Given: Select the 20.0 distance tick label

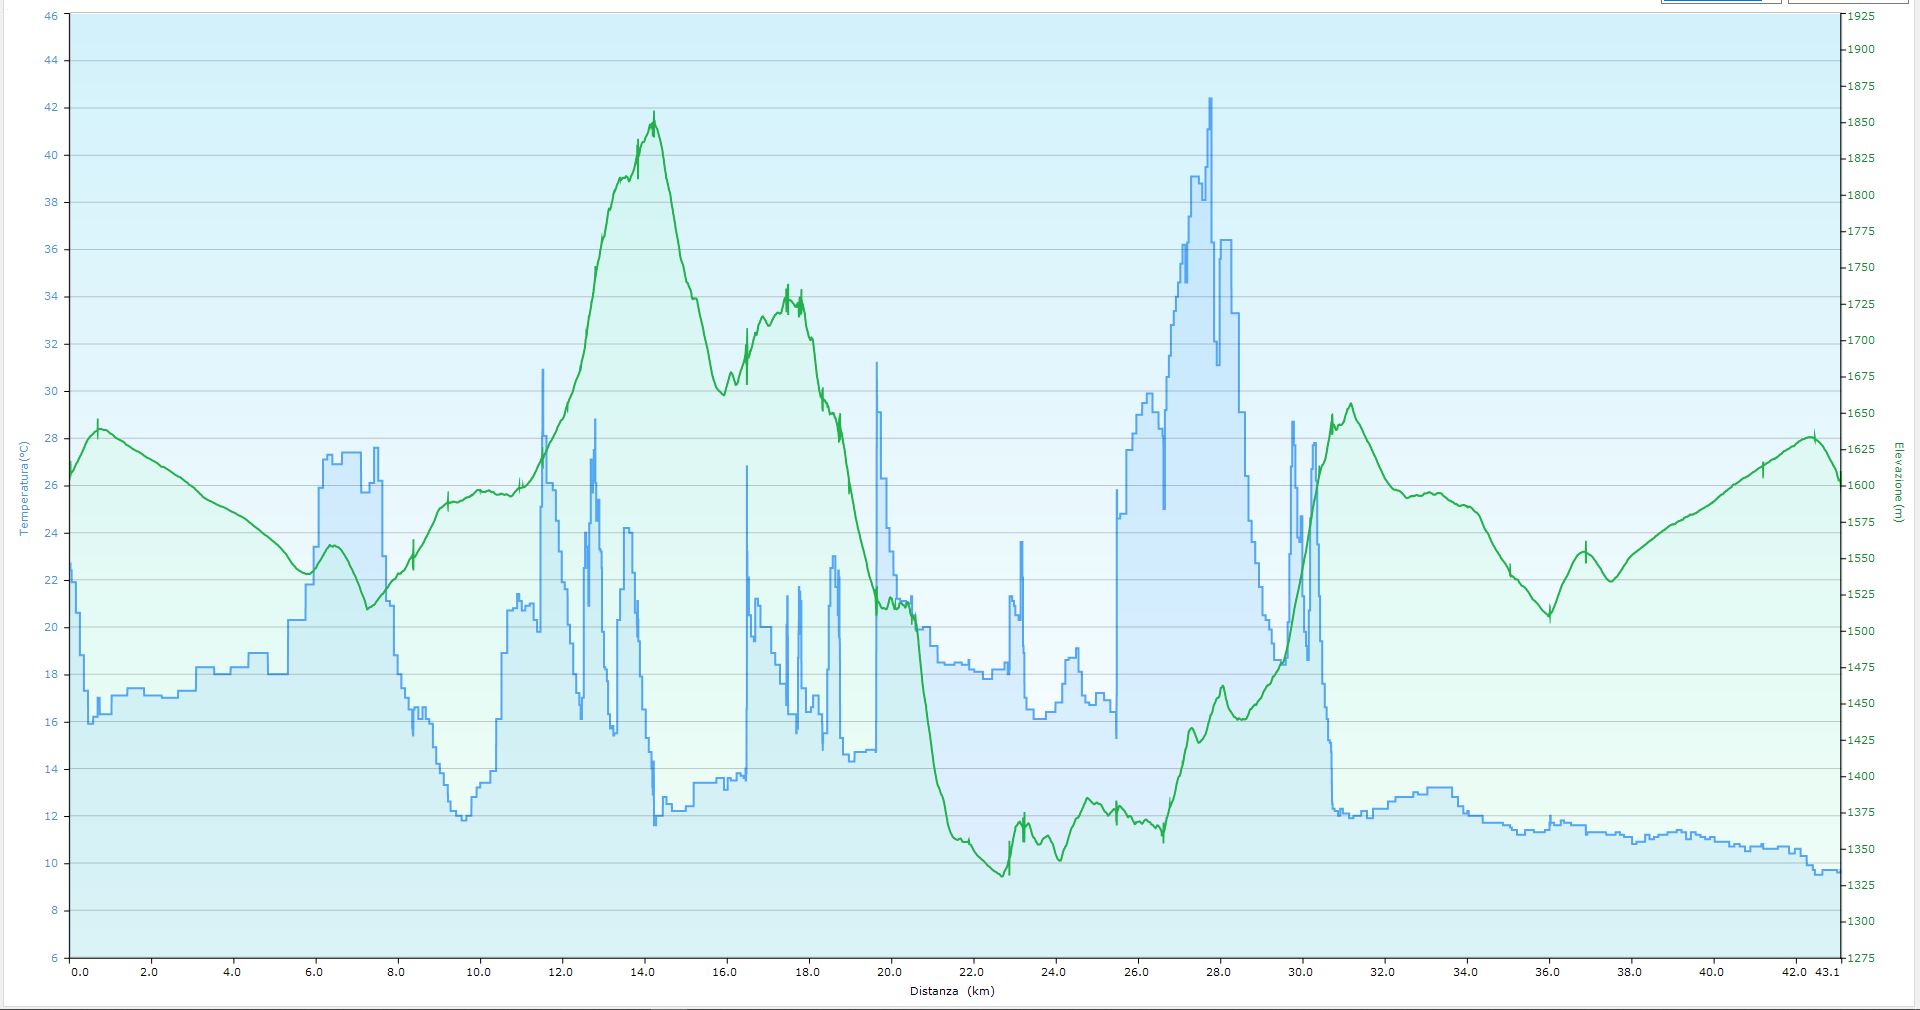Looking at the screenshot, I should (890, 971).
